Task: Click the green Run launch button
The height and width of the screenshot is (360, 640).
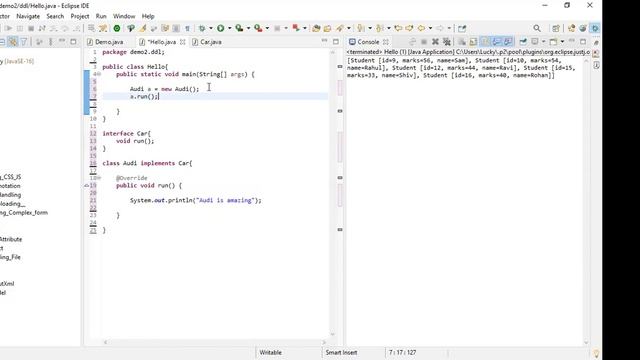Action: [220, 28]
